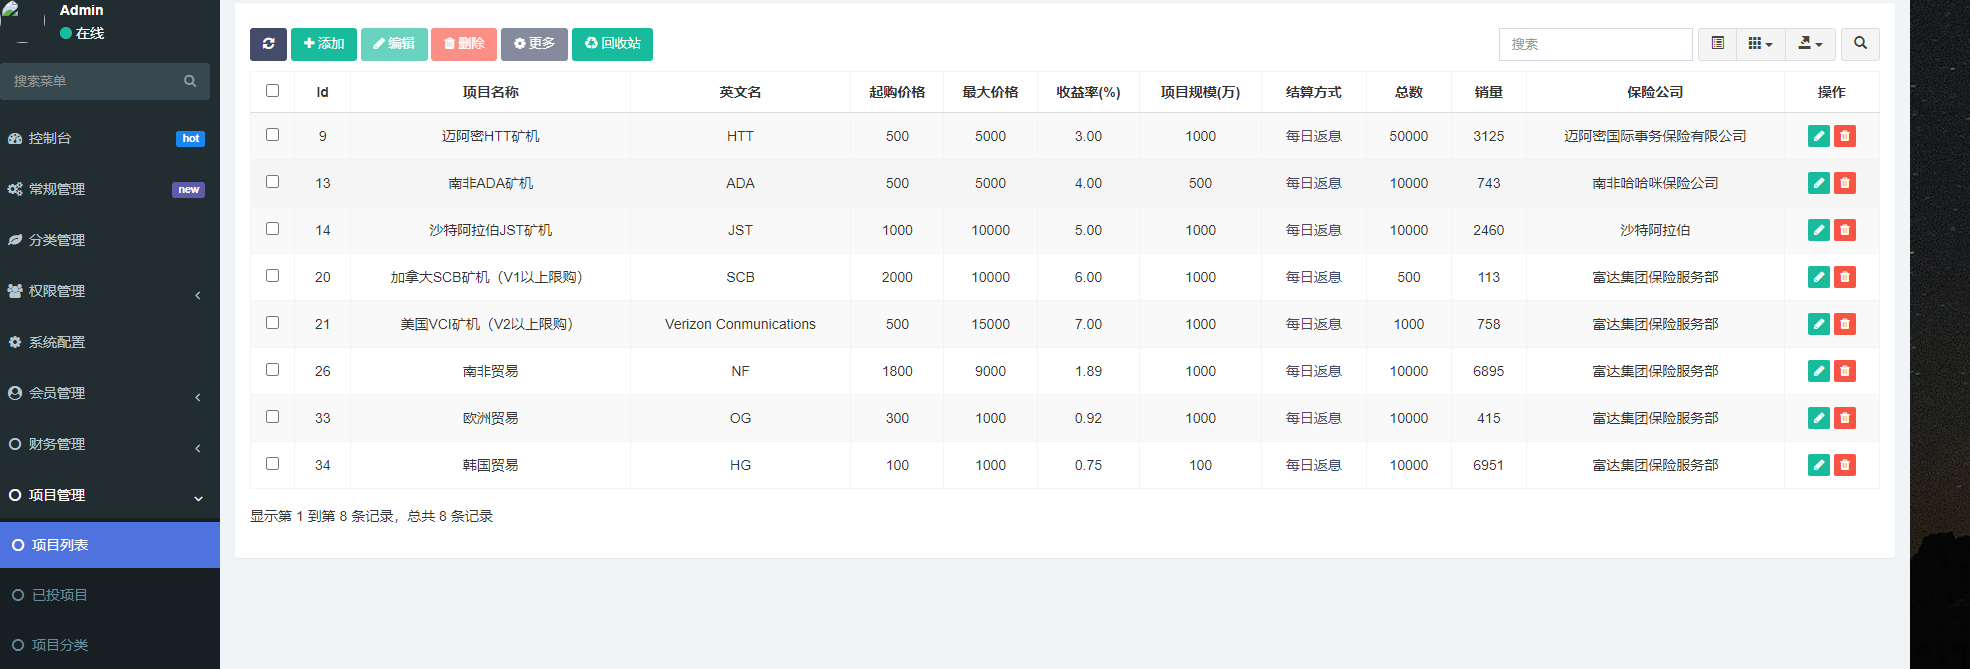Click edit pencil for 南非贸易 row
This screenshot has width=1970, height=669.
[1818, 371]
